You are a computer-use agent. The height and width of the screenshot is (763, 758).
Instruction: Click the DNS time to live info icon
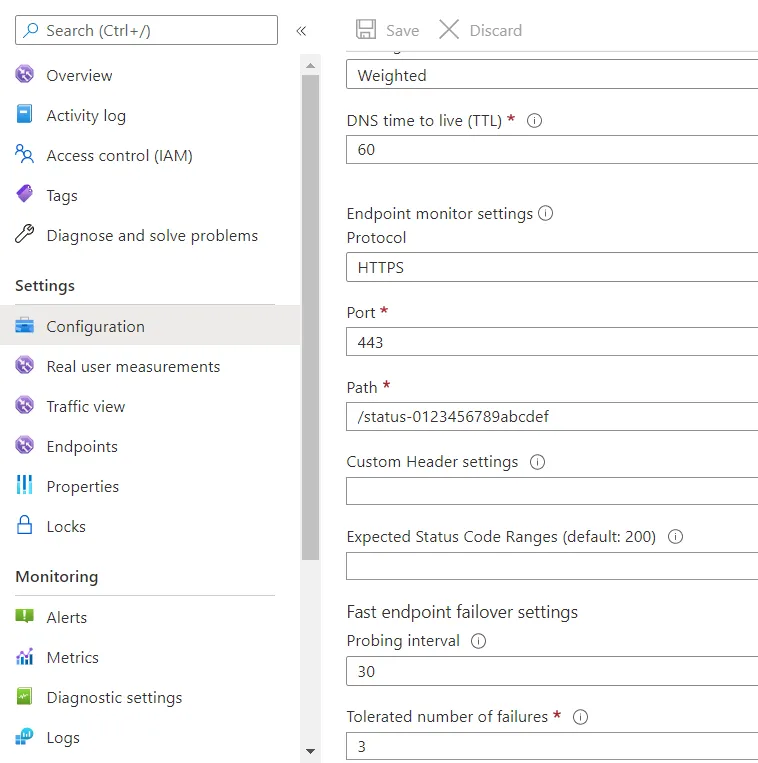click(534, 120)
